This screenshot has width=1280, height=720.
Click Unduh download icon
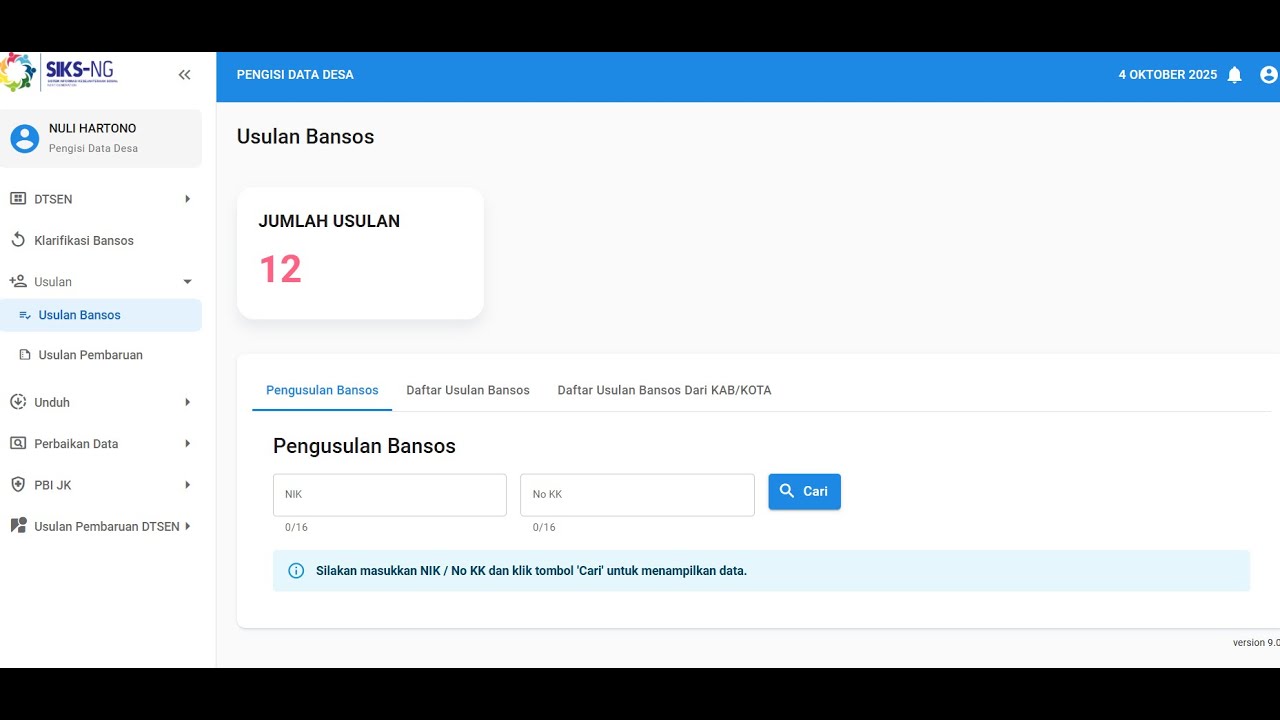18,402
